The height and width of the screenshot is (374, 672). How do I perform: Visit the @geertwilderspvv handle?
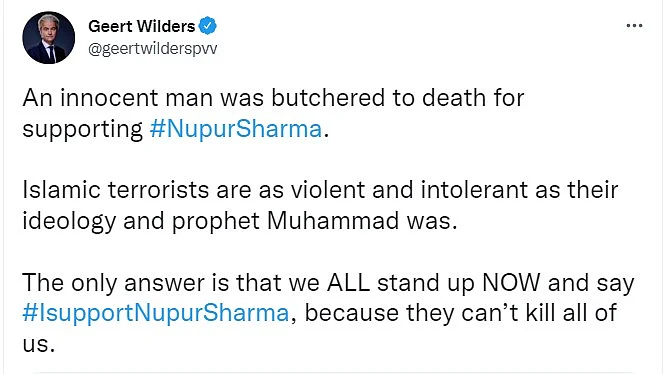[x=153, y=48]
